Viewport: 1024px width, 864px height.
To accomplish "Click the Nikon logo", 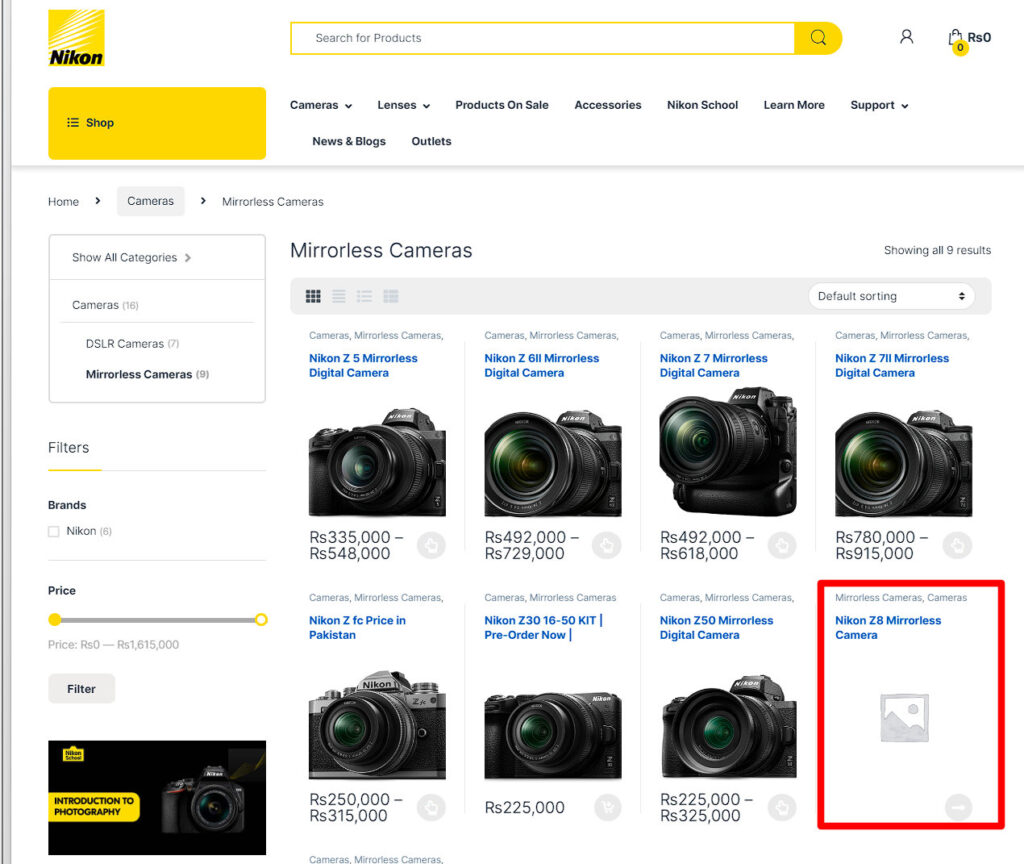I will 76,38.
